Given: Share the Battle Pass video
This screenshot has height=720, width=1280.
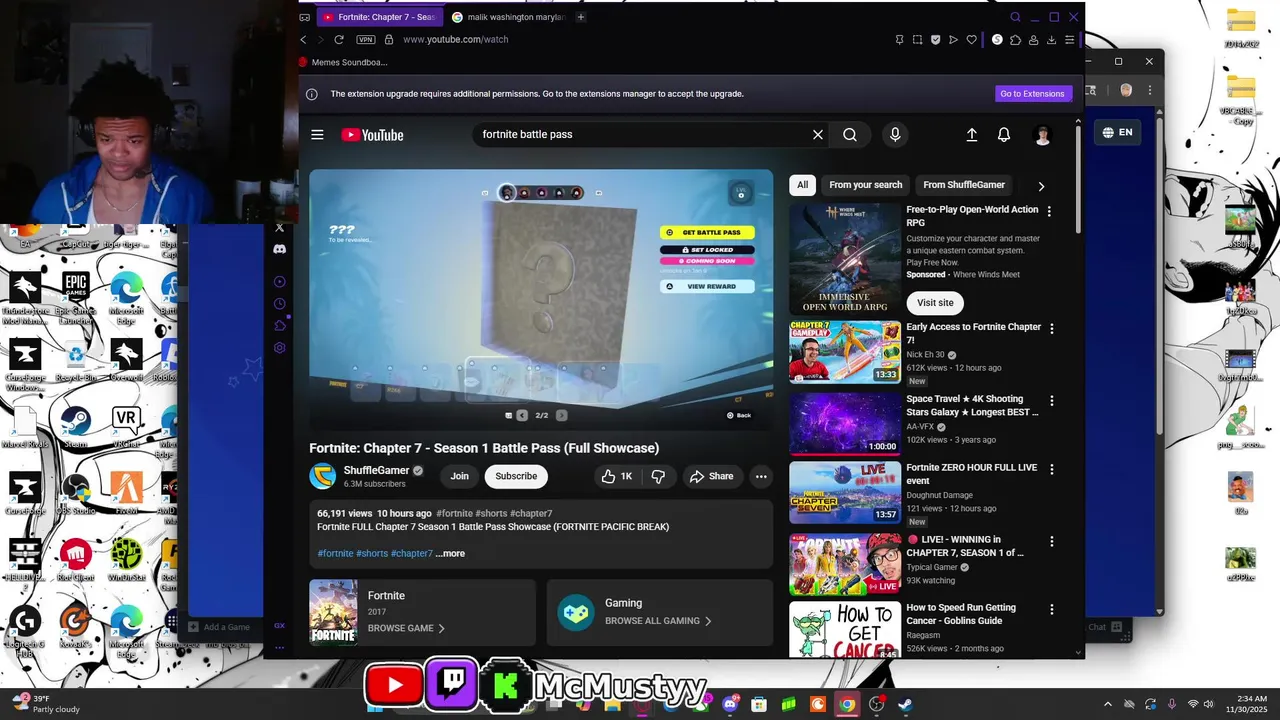Looking at the screenshot, I should 712,476.
